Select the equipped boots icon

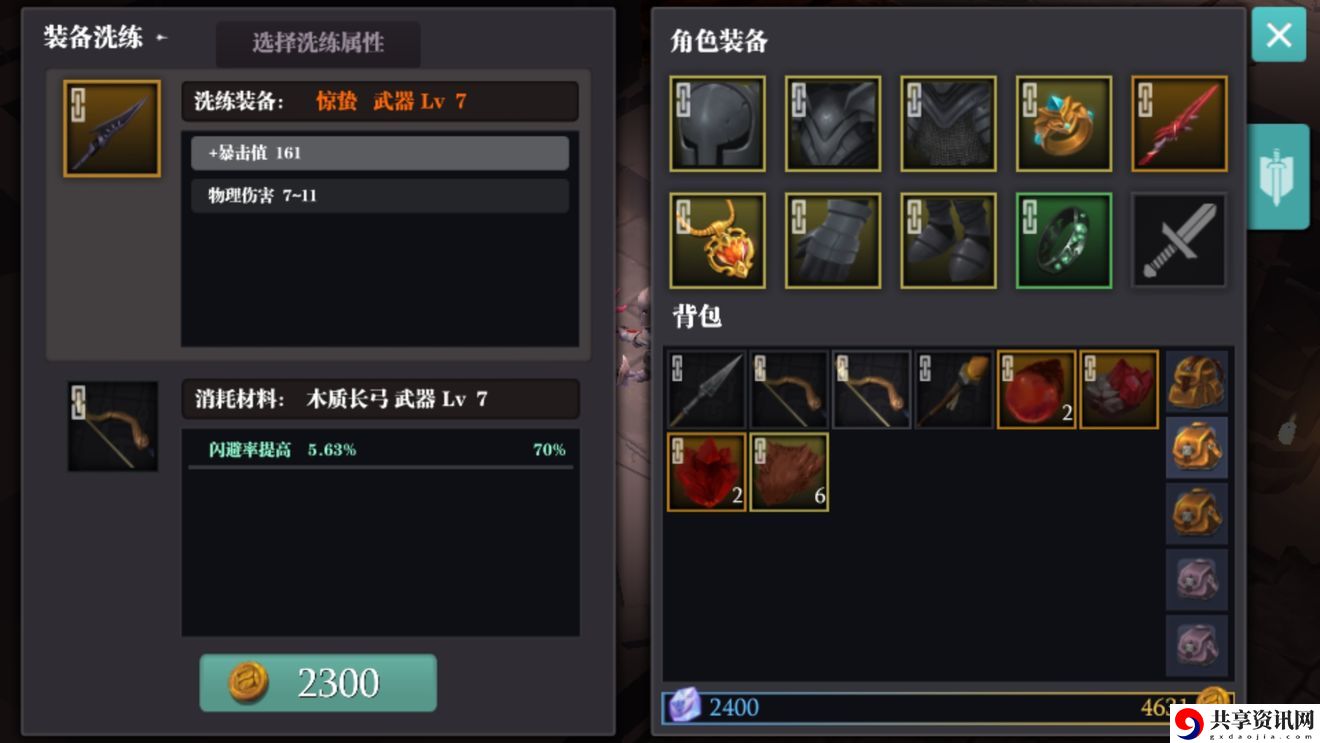[x=948, y=241]
